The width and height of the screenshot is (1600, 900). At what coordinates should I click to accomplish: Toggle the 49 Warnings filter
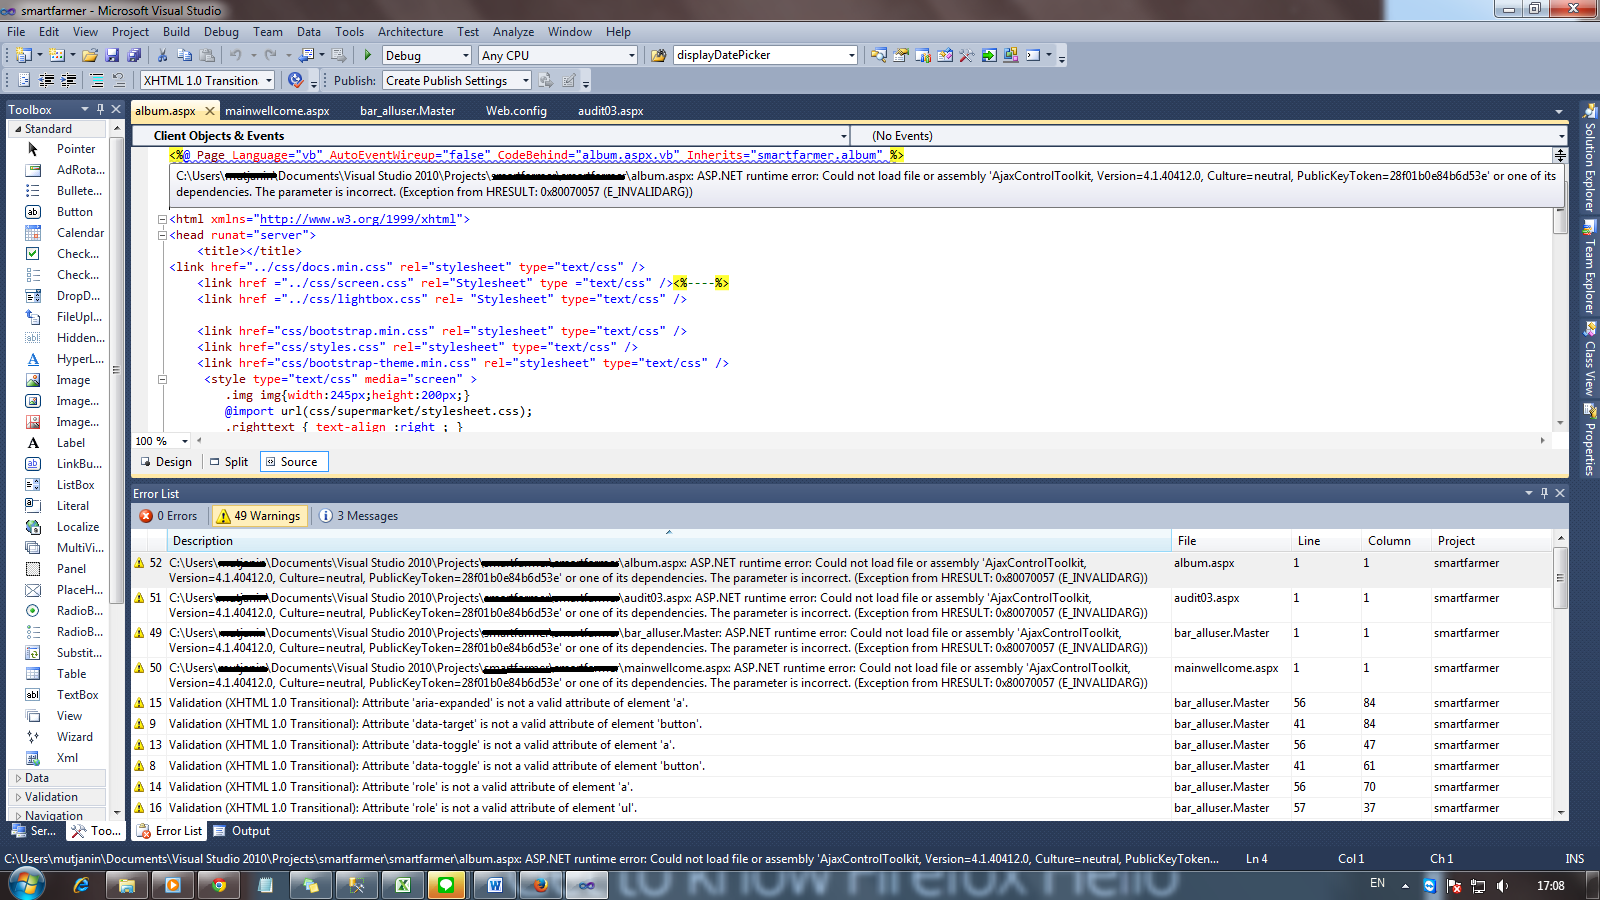pyautogui.click(x=259, y=516)
